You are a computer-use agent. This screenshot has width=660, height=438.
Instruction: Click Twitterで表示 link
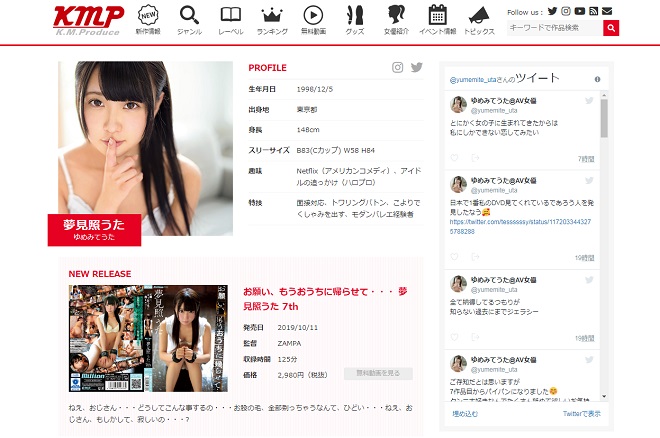582,414
